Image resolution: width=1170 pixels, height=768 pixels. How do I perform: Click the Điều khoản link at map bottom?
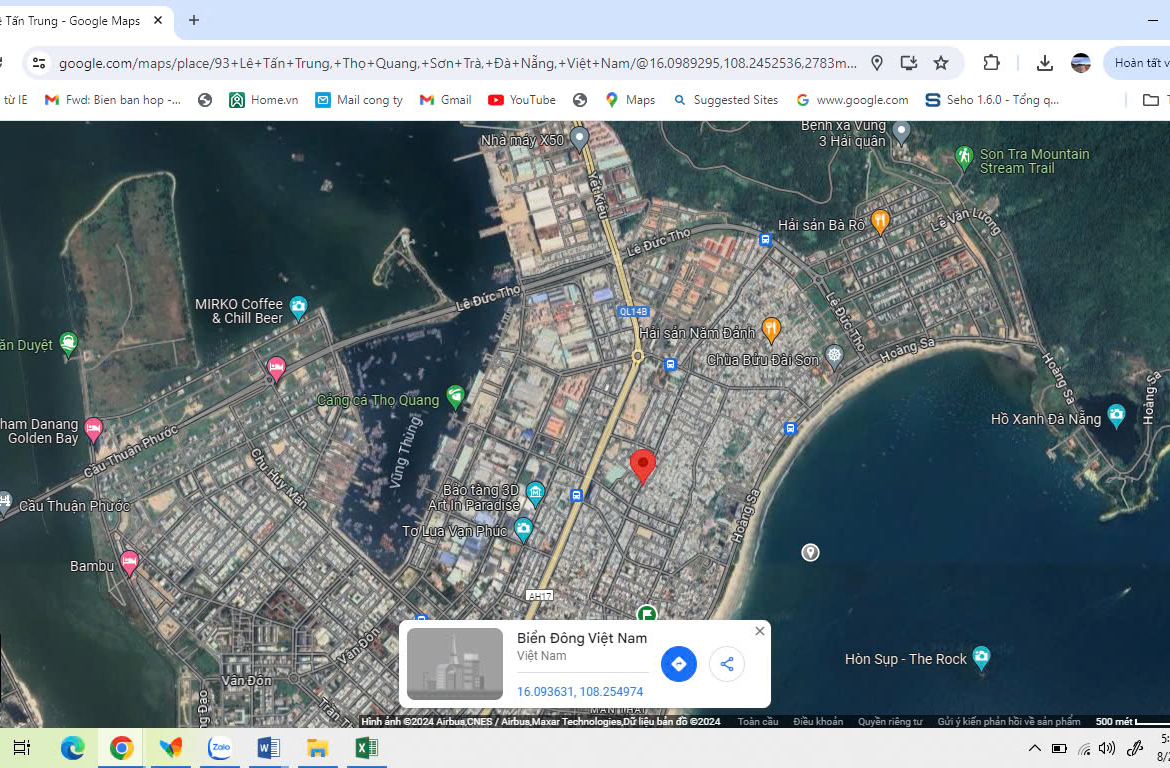coord(817,722)
